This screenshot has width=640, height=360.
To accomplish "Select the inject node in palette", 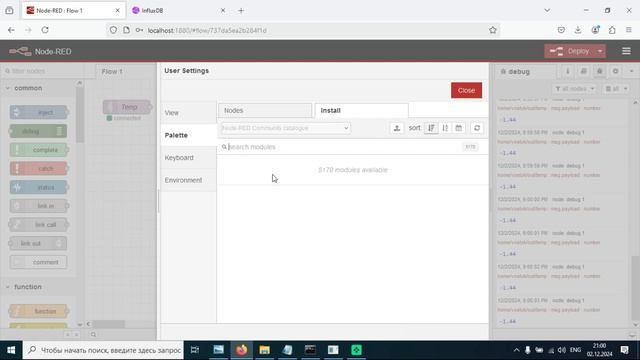I will click(38, 112).
